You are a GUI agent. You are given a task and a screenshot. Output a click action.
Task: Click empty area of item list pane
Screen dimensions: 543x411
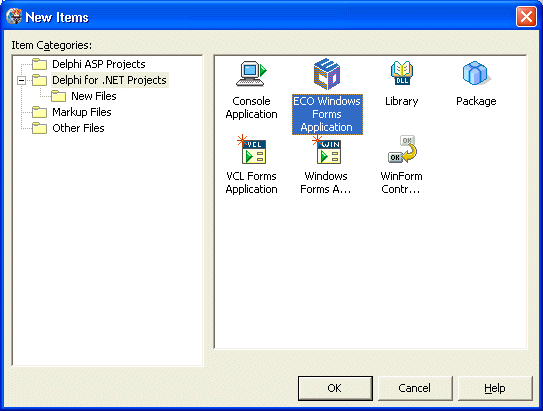pyautogui.click(x=371, y=277)
